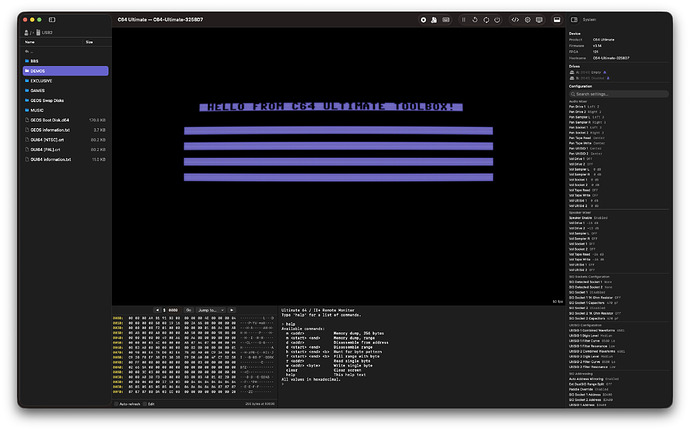The image size is (690, 430).
Task: Click the record button in toolbar
Action: pos(423,20)
